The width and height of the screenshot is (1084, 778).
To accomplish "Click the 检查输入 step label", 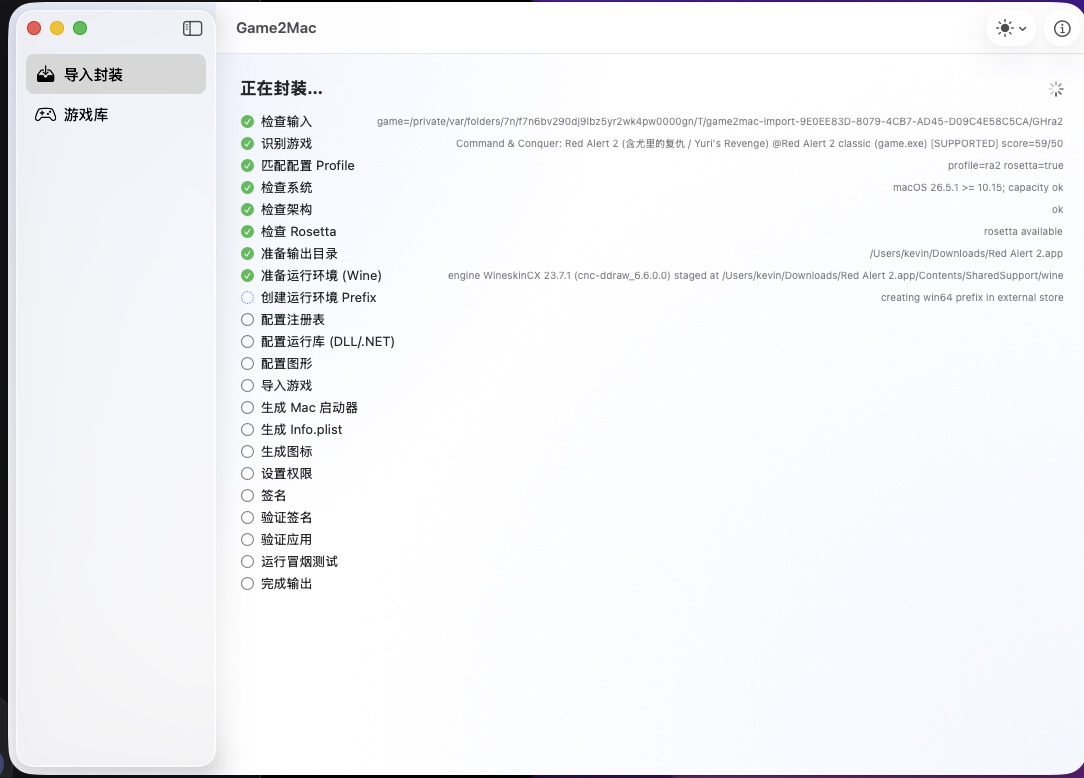I will pyautogui.click(x=286, y=122).
